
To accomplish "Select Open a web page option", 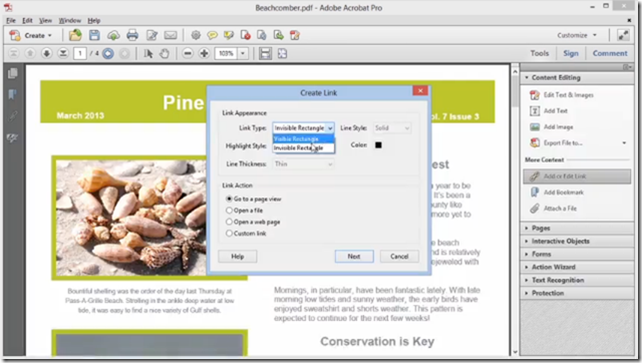I will (253, 222).
